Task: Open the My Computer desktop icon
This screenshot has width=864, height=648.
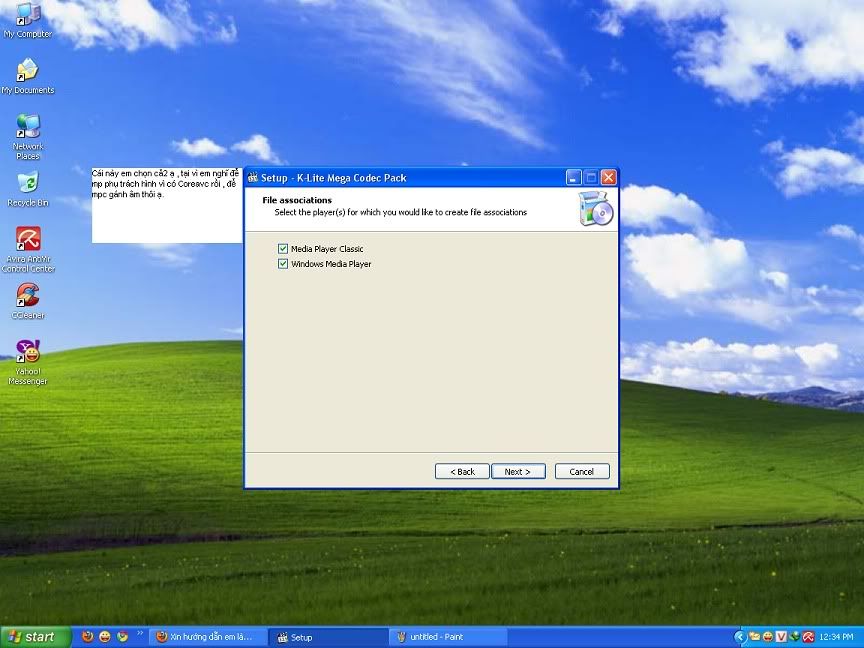Action: [x=27, y=21]
